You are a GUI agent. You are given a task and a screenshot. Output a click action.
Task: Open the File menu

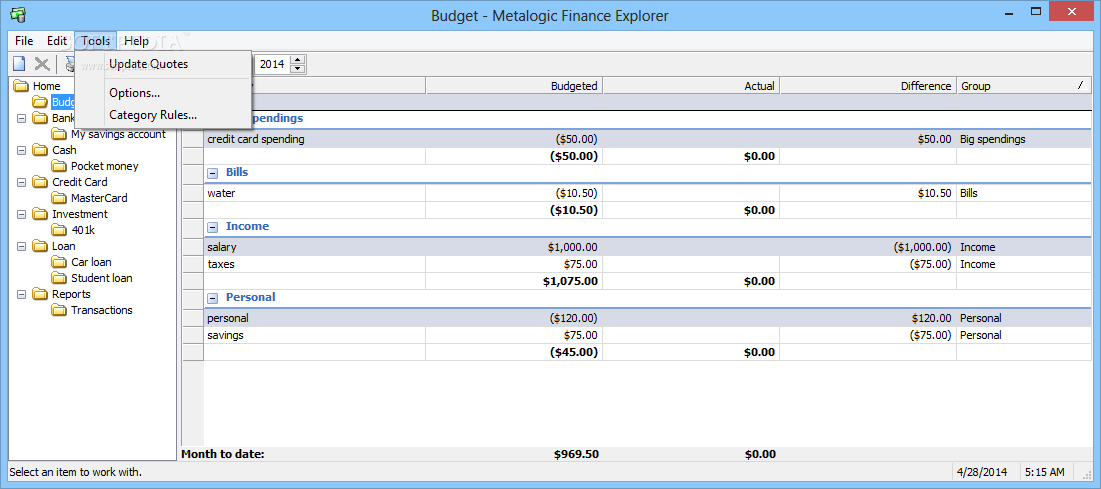coord(24,41)
